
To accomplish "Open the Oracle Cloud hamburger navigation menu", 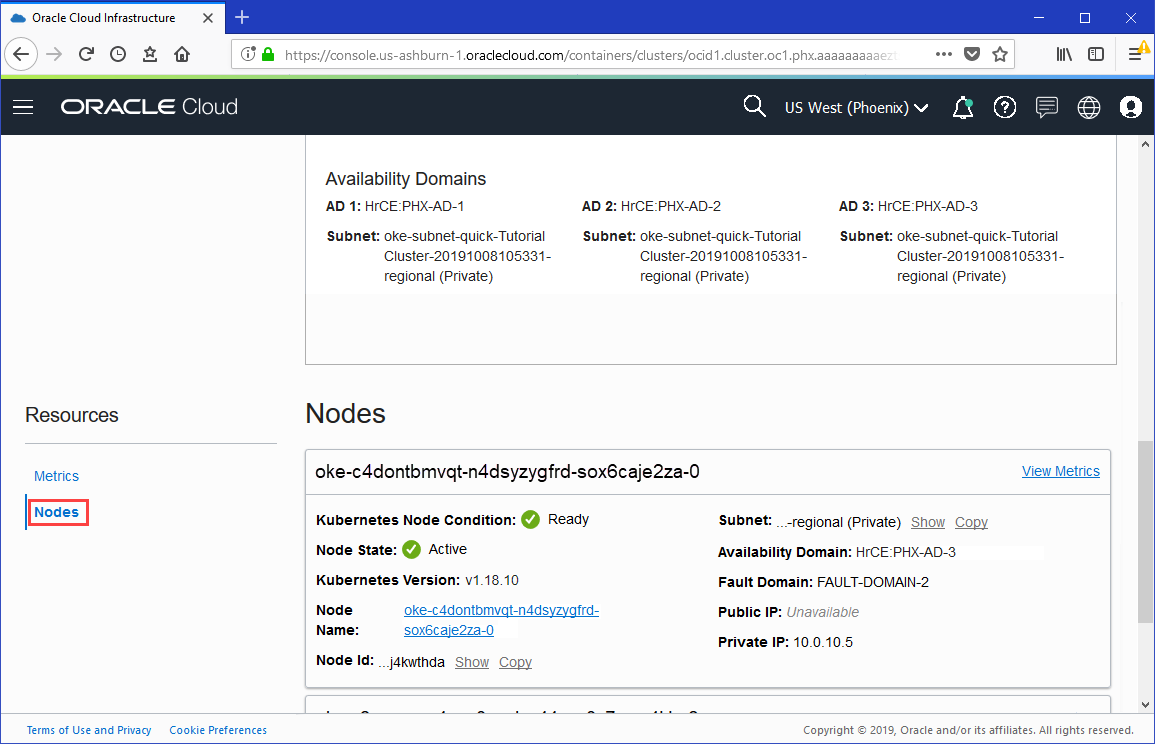I will tap(24, 108).
